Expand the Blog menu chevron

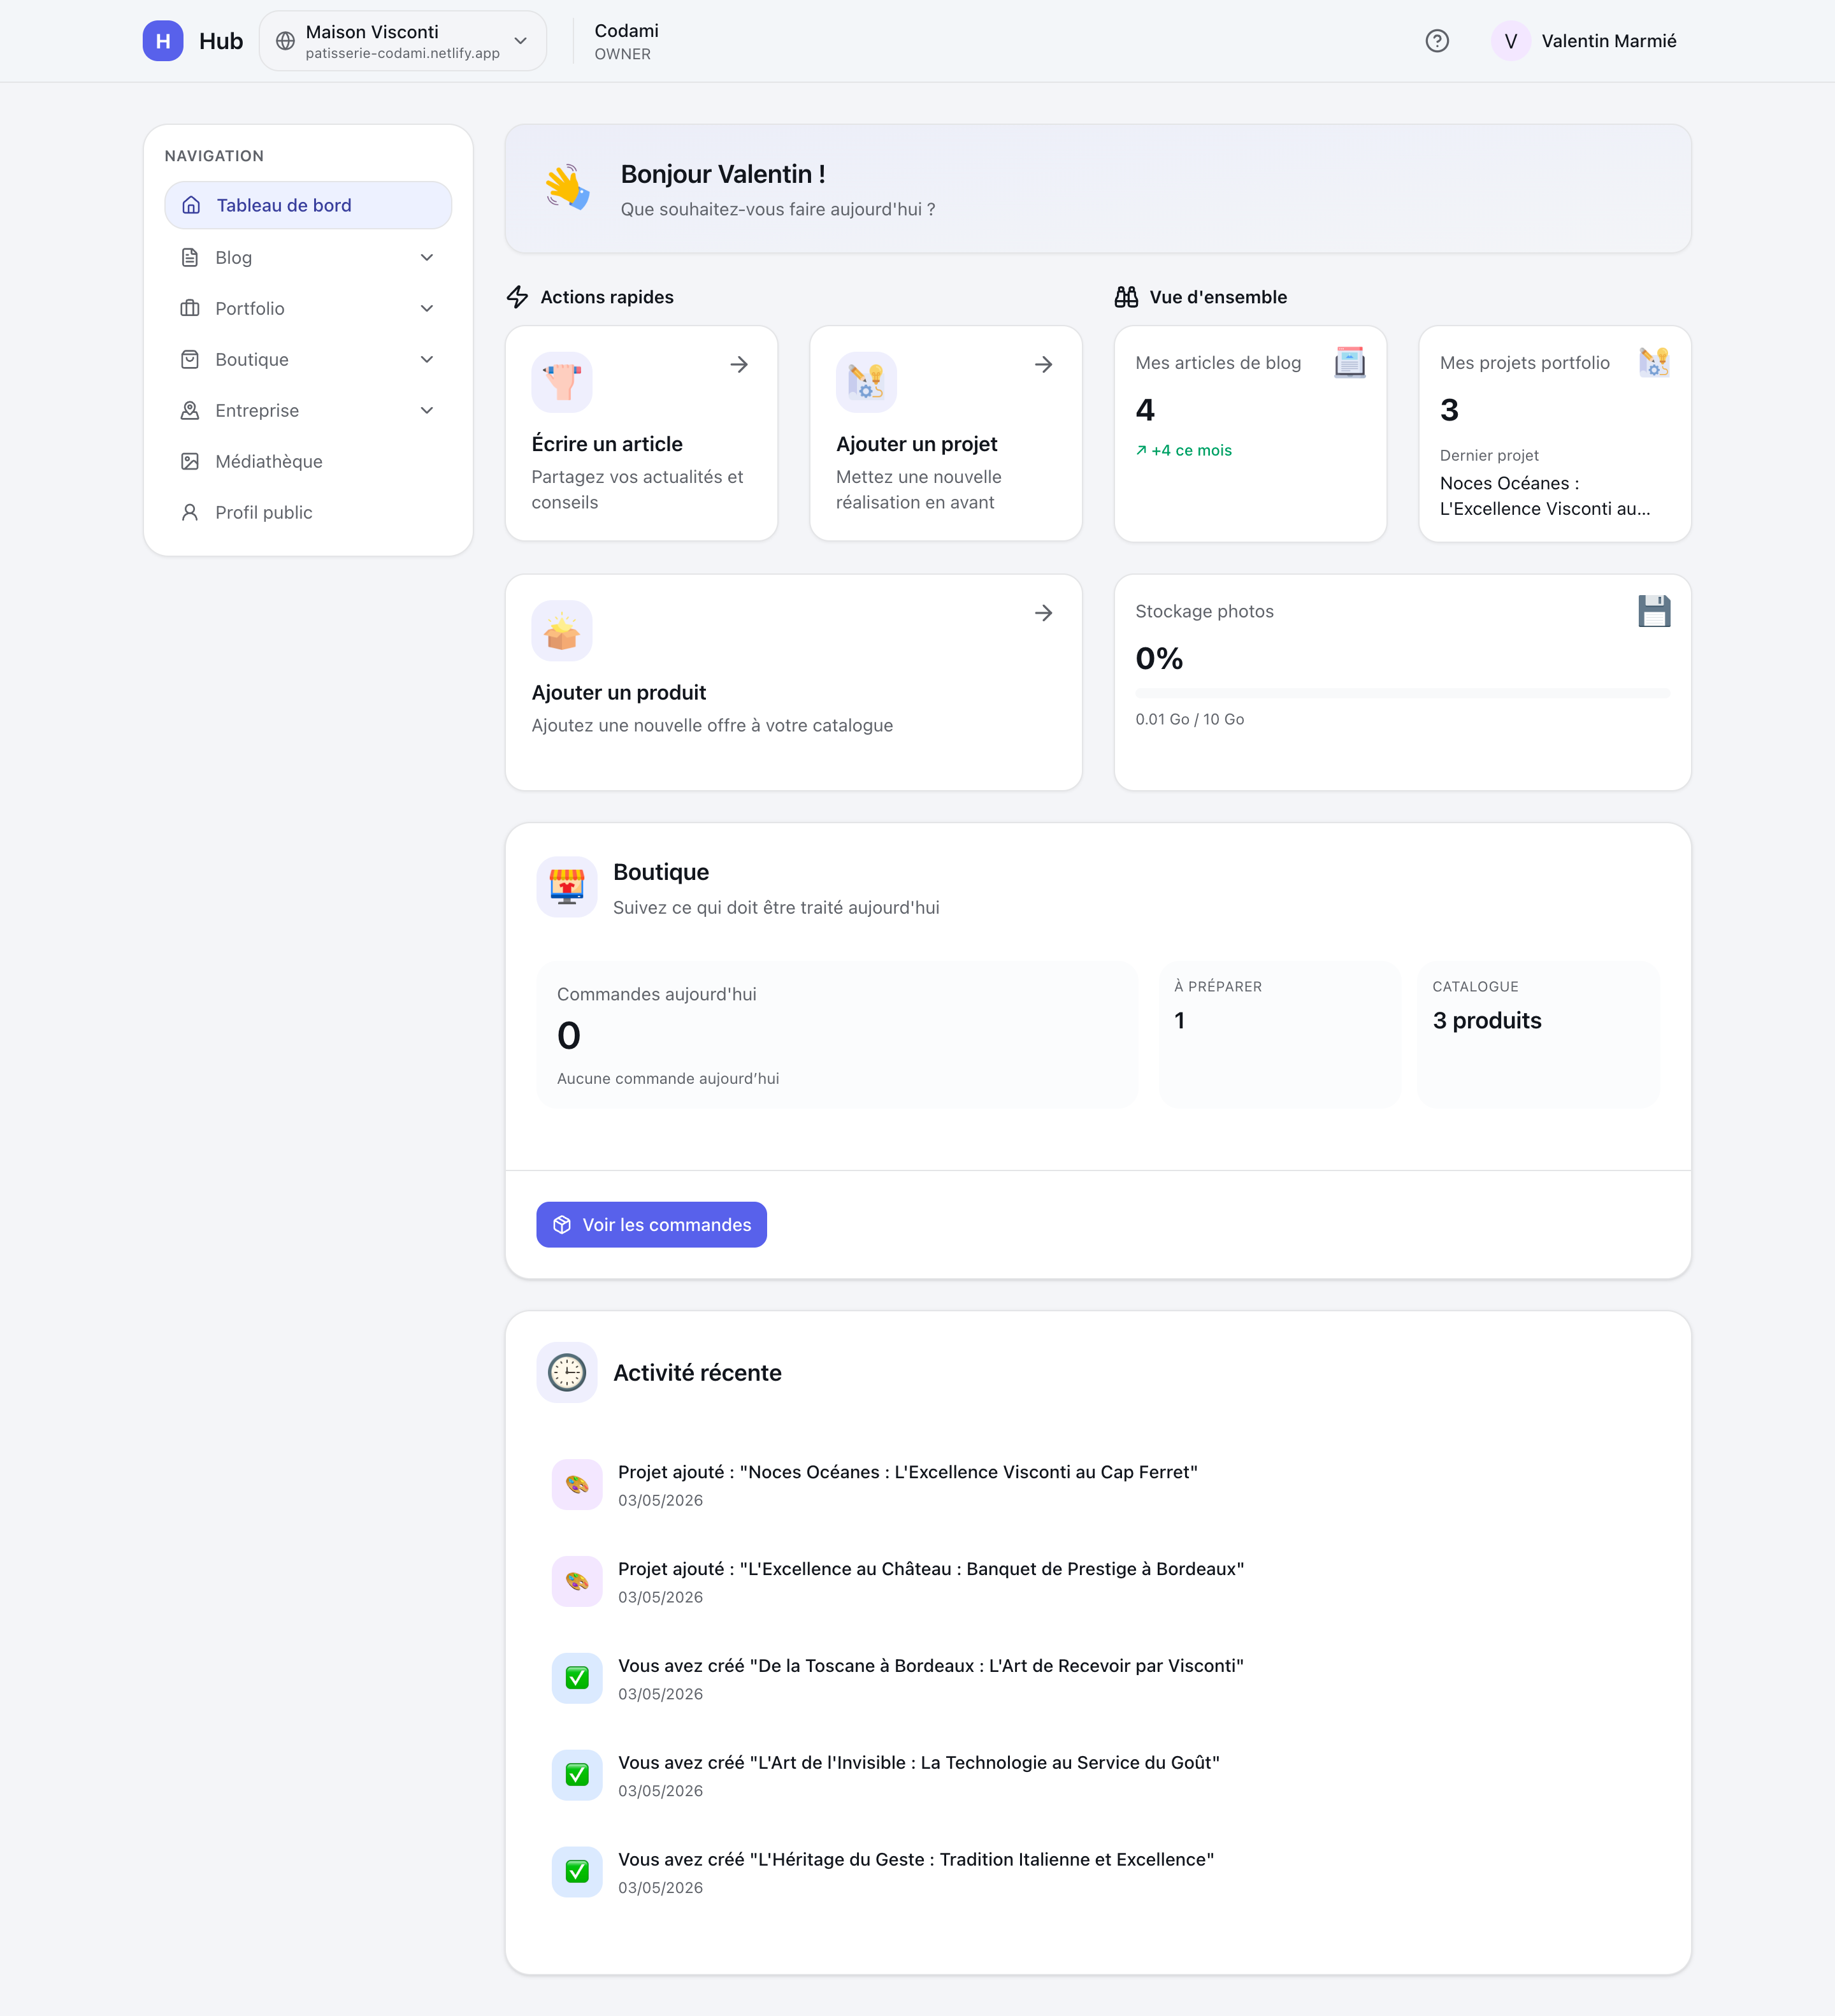click(x=427, y=257)
